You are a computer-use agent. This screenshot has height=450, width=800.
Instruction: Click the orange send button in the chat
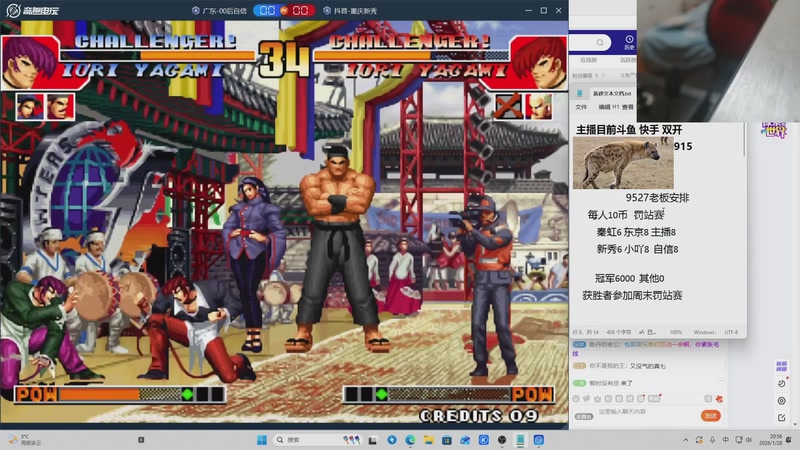click(x=710, y=416)
